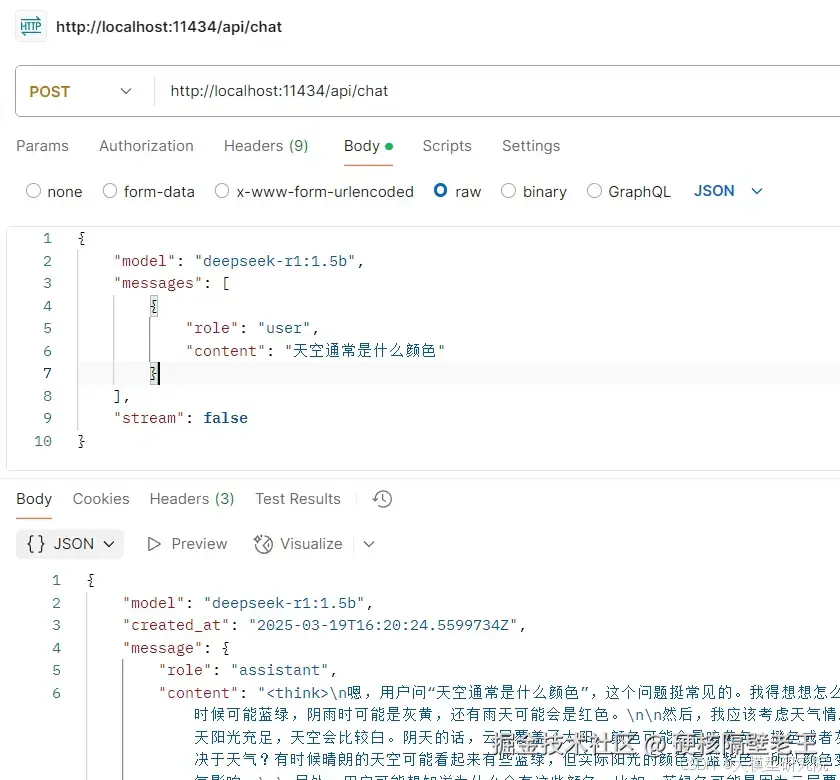Click the "stream" key on line 9
This screenshot has height=780, width=840.
coord(148,418)
